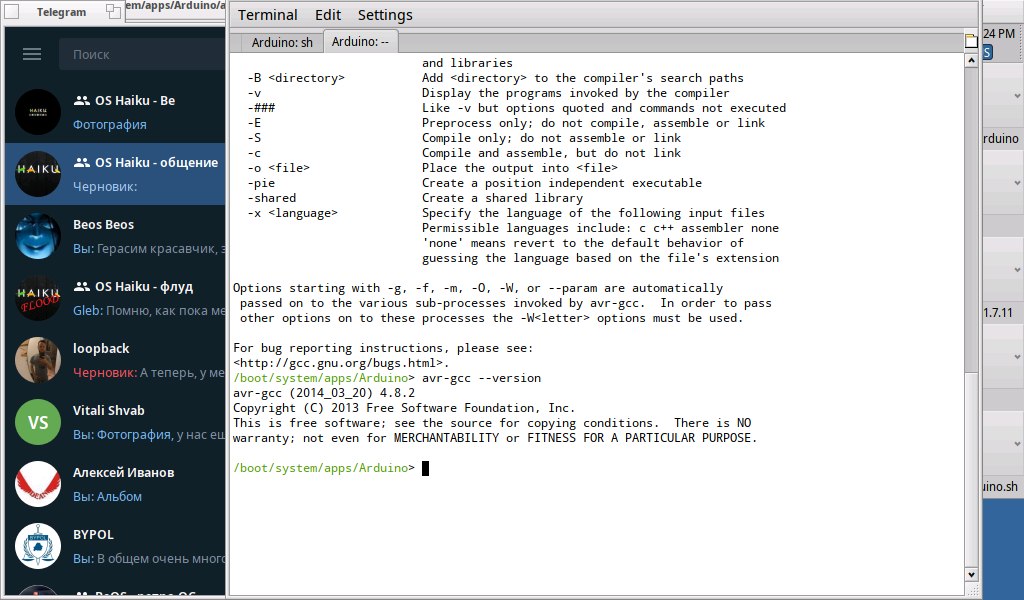
Task: Click the green VS avatar
Action: tap(38, 422)
